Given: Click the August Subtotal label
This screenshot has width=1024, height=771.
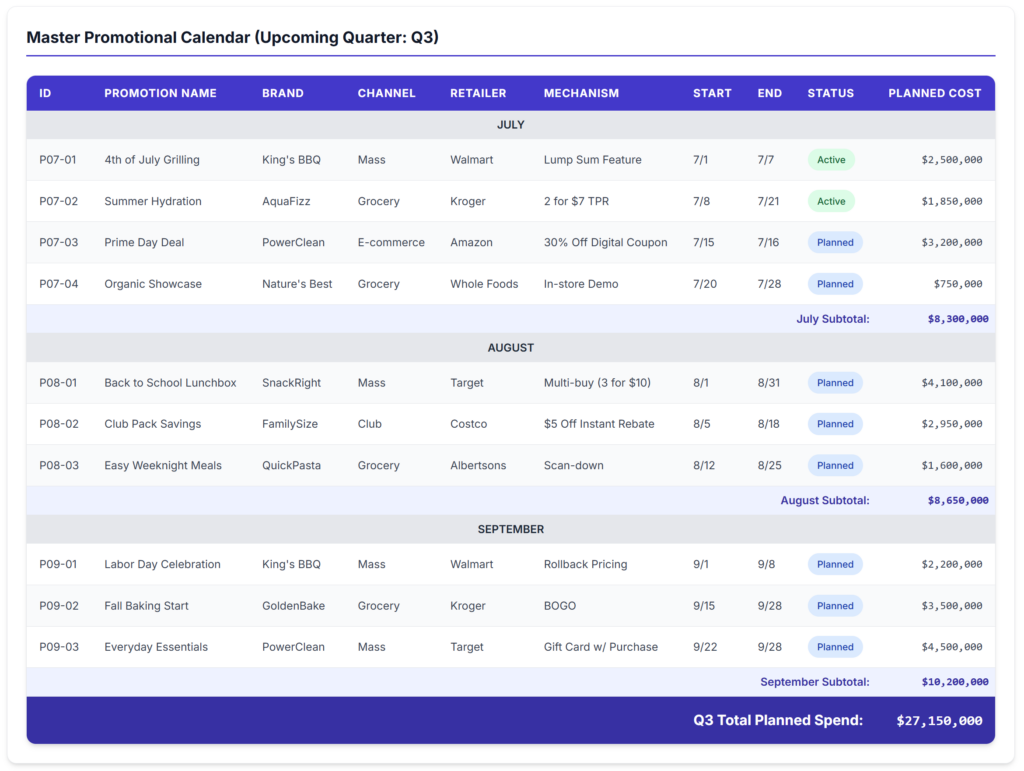Looking at the screenshot, I should pyautogui.click(x=825, y=501).
